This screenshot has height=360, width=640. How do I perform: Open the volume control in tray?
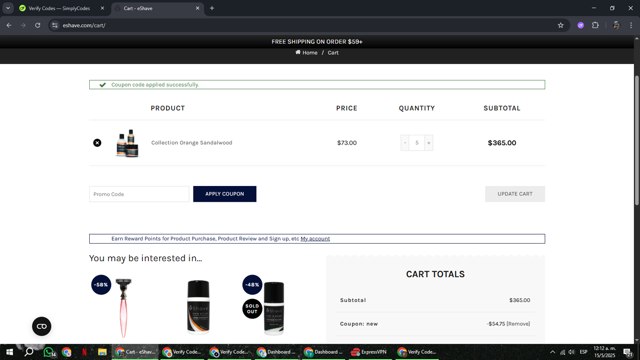pyautogui.click(x=571, y=352)
